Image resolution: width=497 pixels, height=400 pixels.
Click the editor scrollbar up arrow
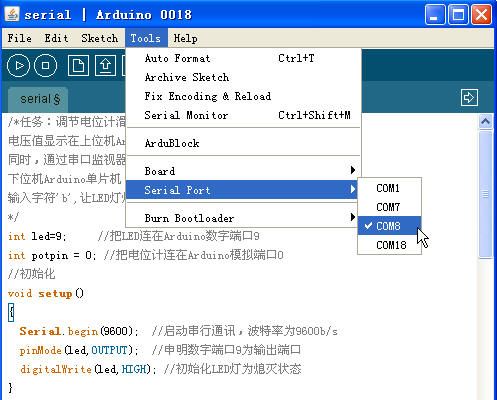(x=485, y=122)
